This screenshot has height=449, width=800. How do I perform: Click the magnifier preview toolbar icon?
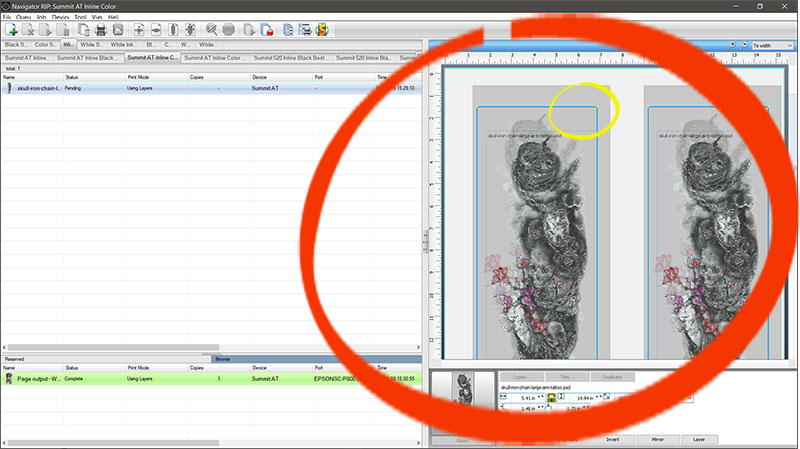pyautogui.click(x=211, y=30)
